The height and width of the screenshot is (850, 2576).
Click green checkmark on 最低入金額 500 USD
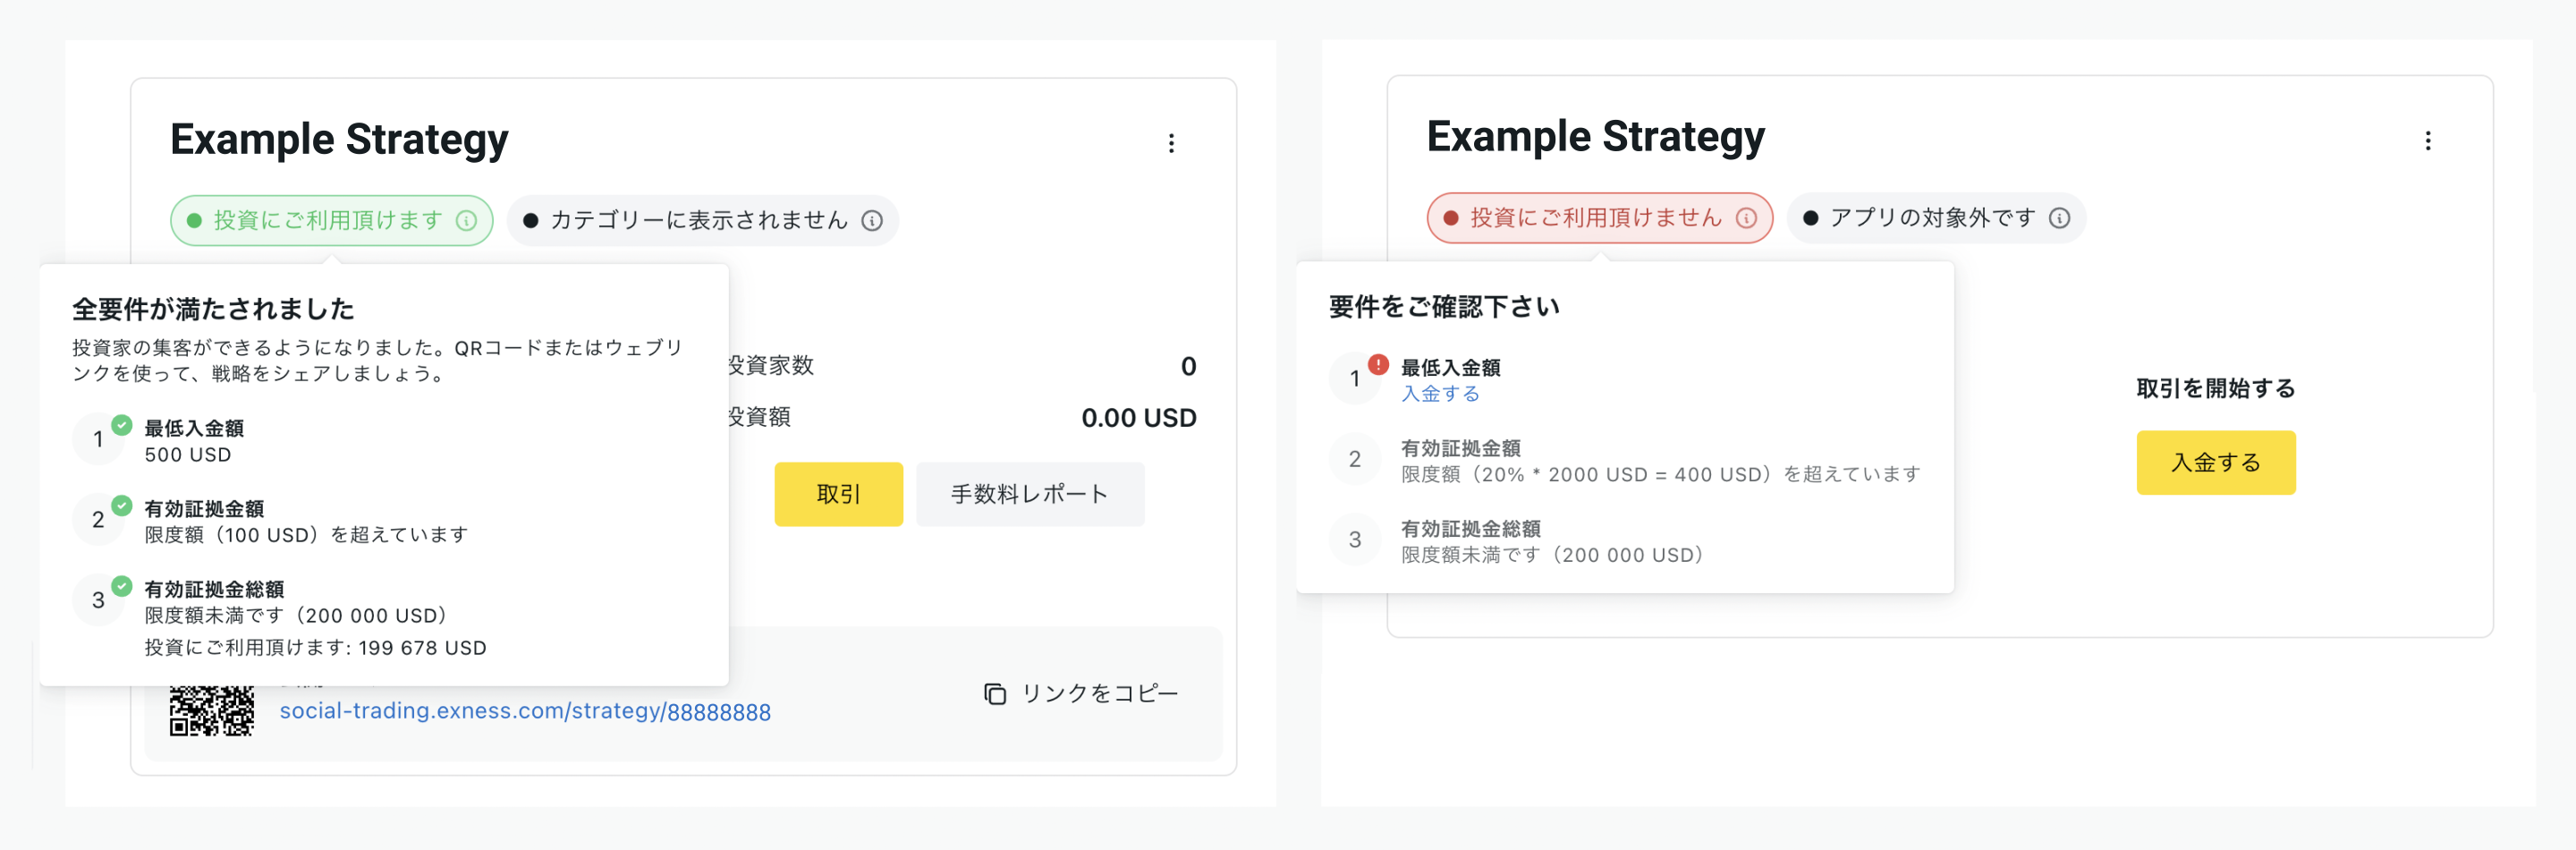coord(122,425)
